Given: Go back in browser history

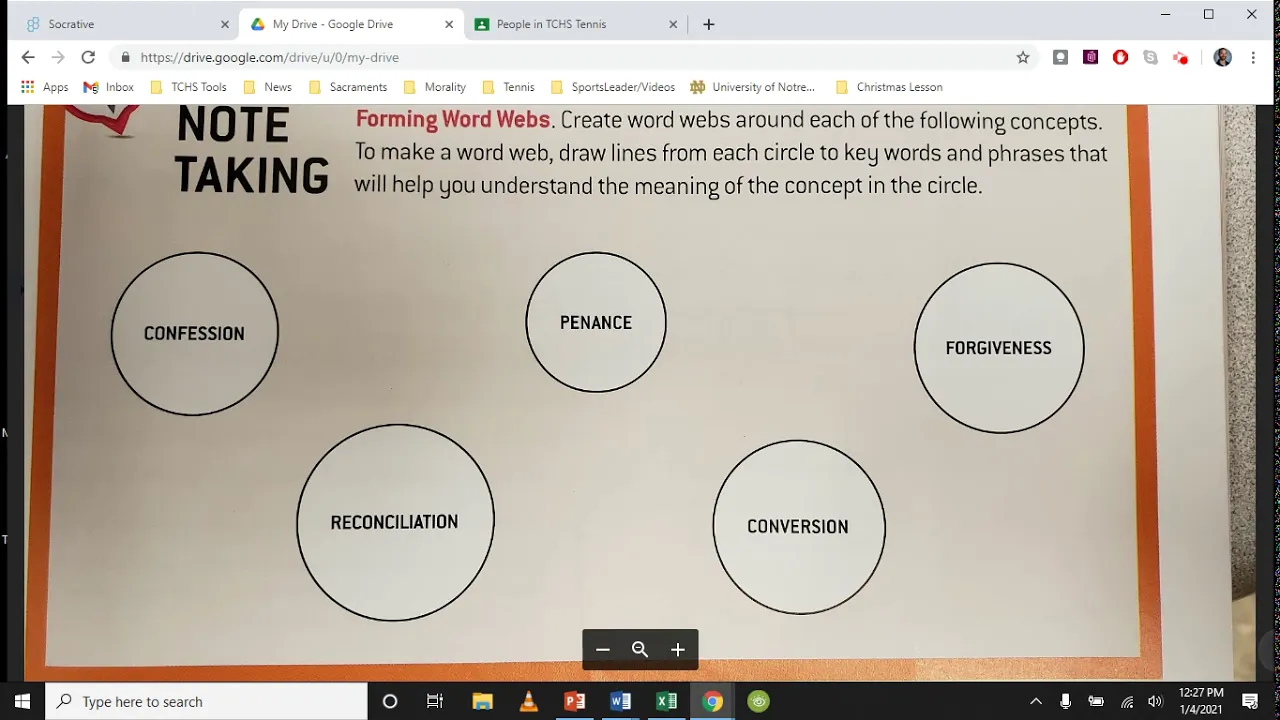Looking at the screenshot, I should pos(28,57).
